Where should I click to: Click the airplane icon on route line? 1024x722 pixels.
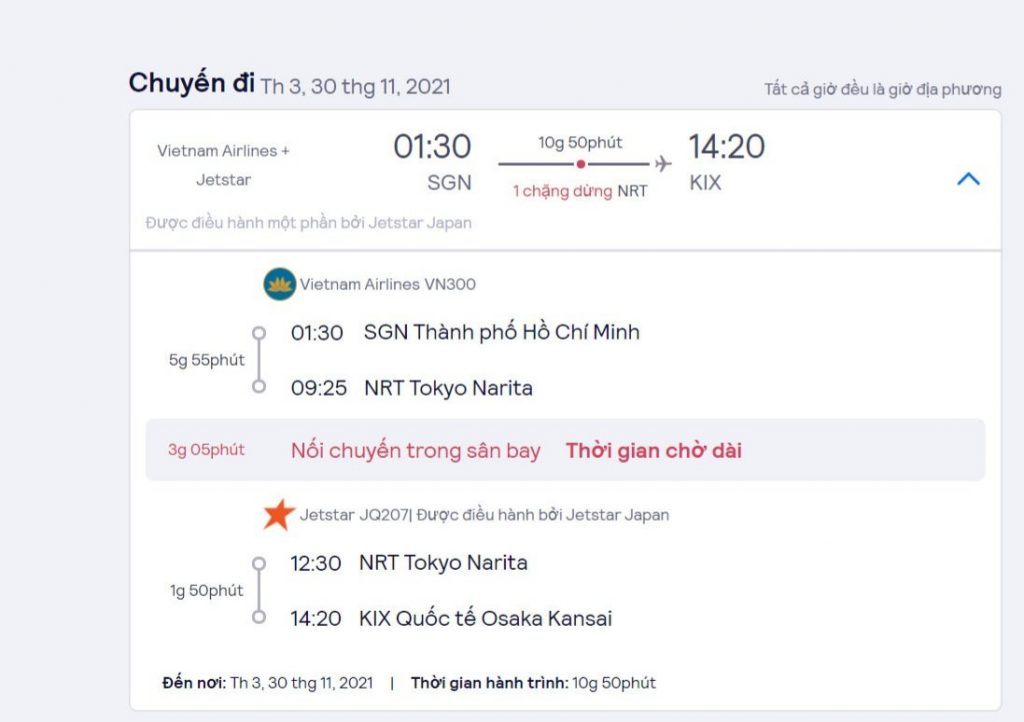662,164
